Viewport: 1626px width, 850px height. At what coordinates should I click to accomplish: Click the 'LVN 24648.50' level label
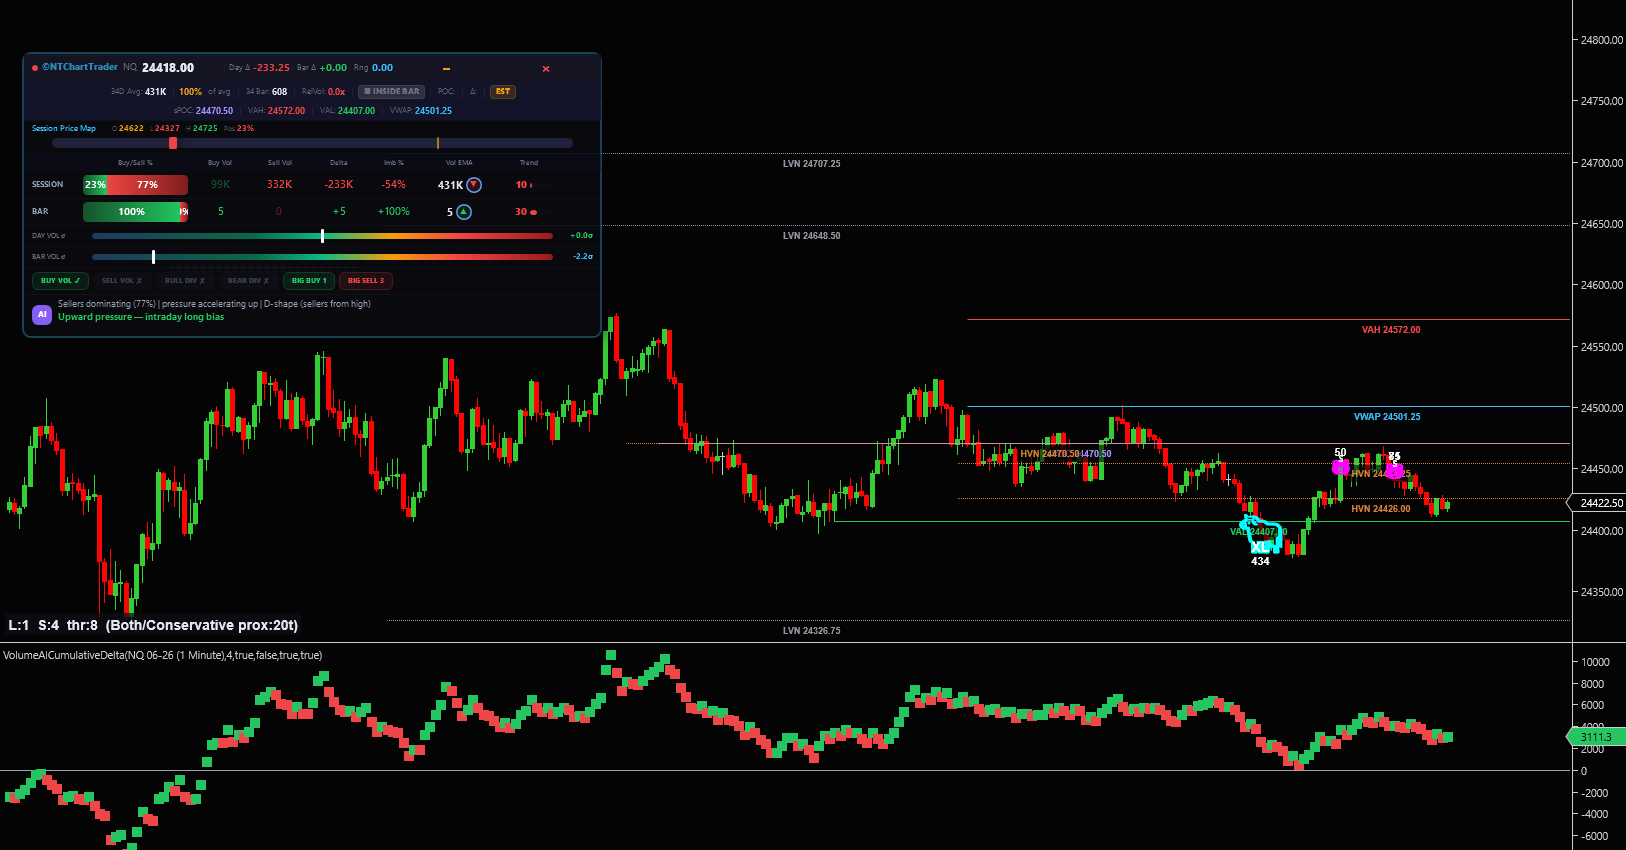tap(812, 236)
